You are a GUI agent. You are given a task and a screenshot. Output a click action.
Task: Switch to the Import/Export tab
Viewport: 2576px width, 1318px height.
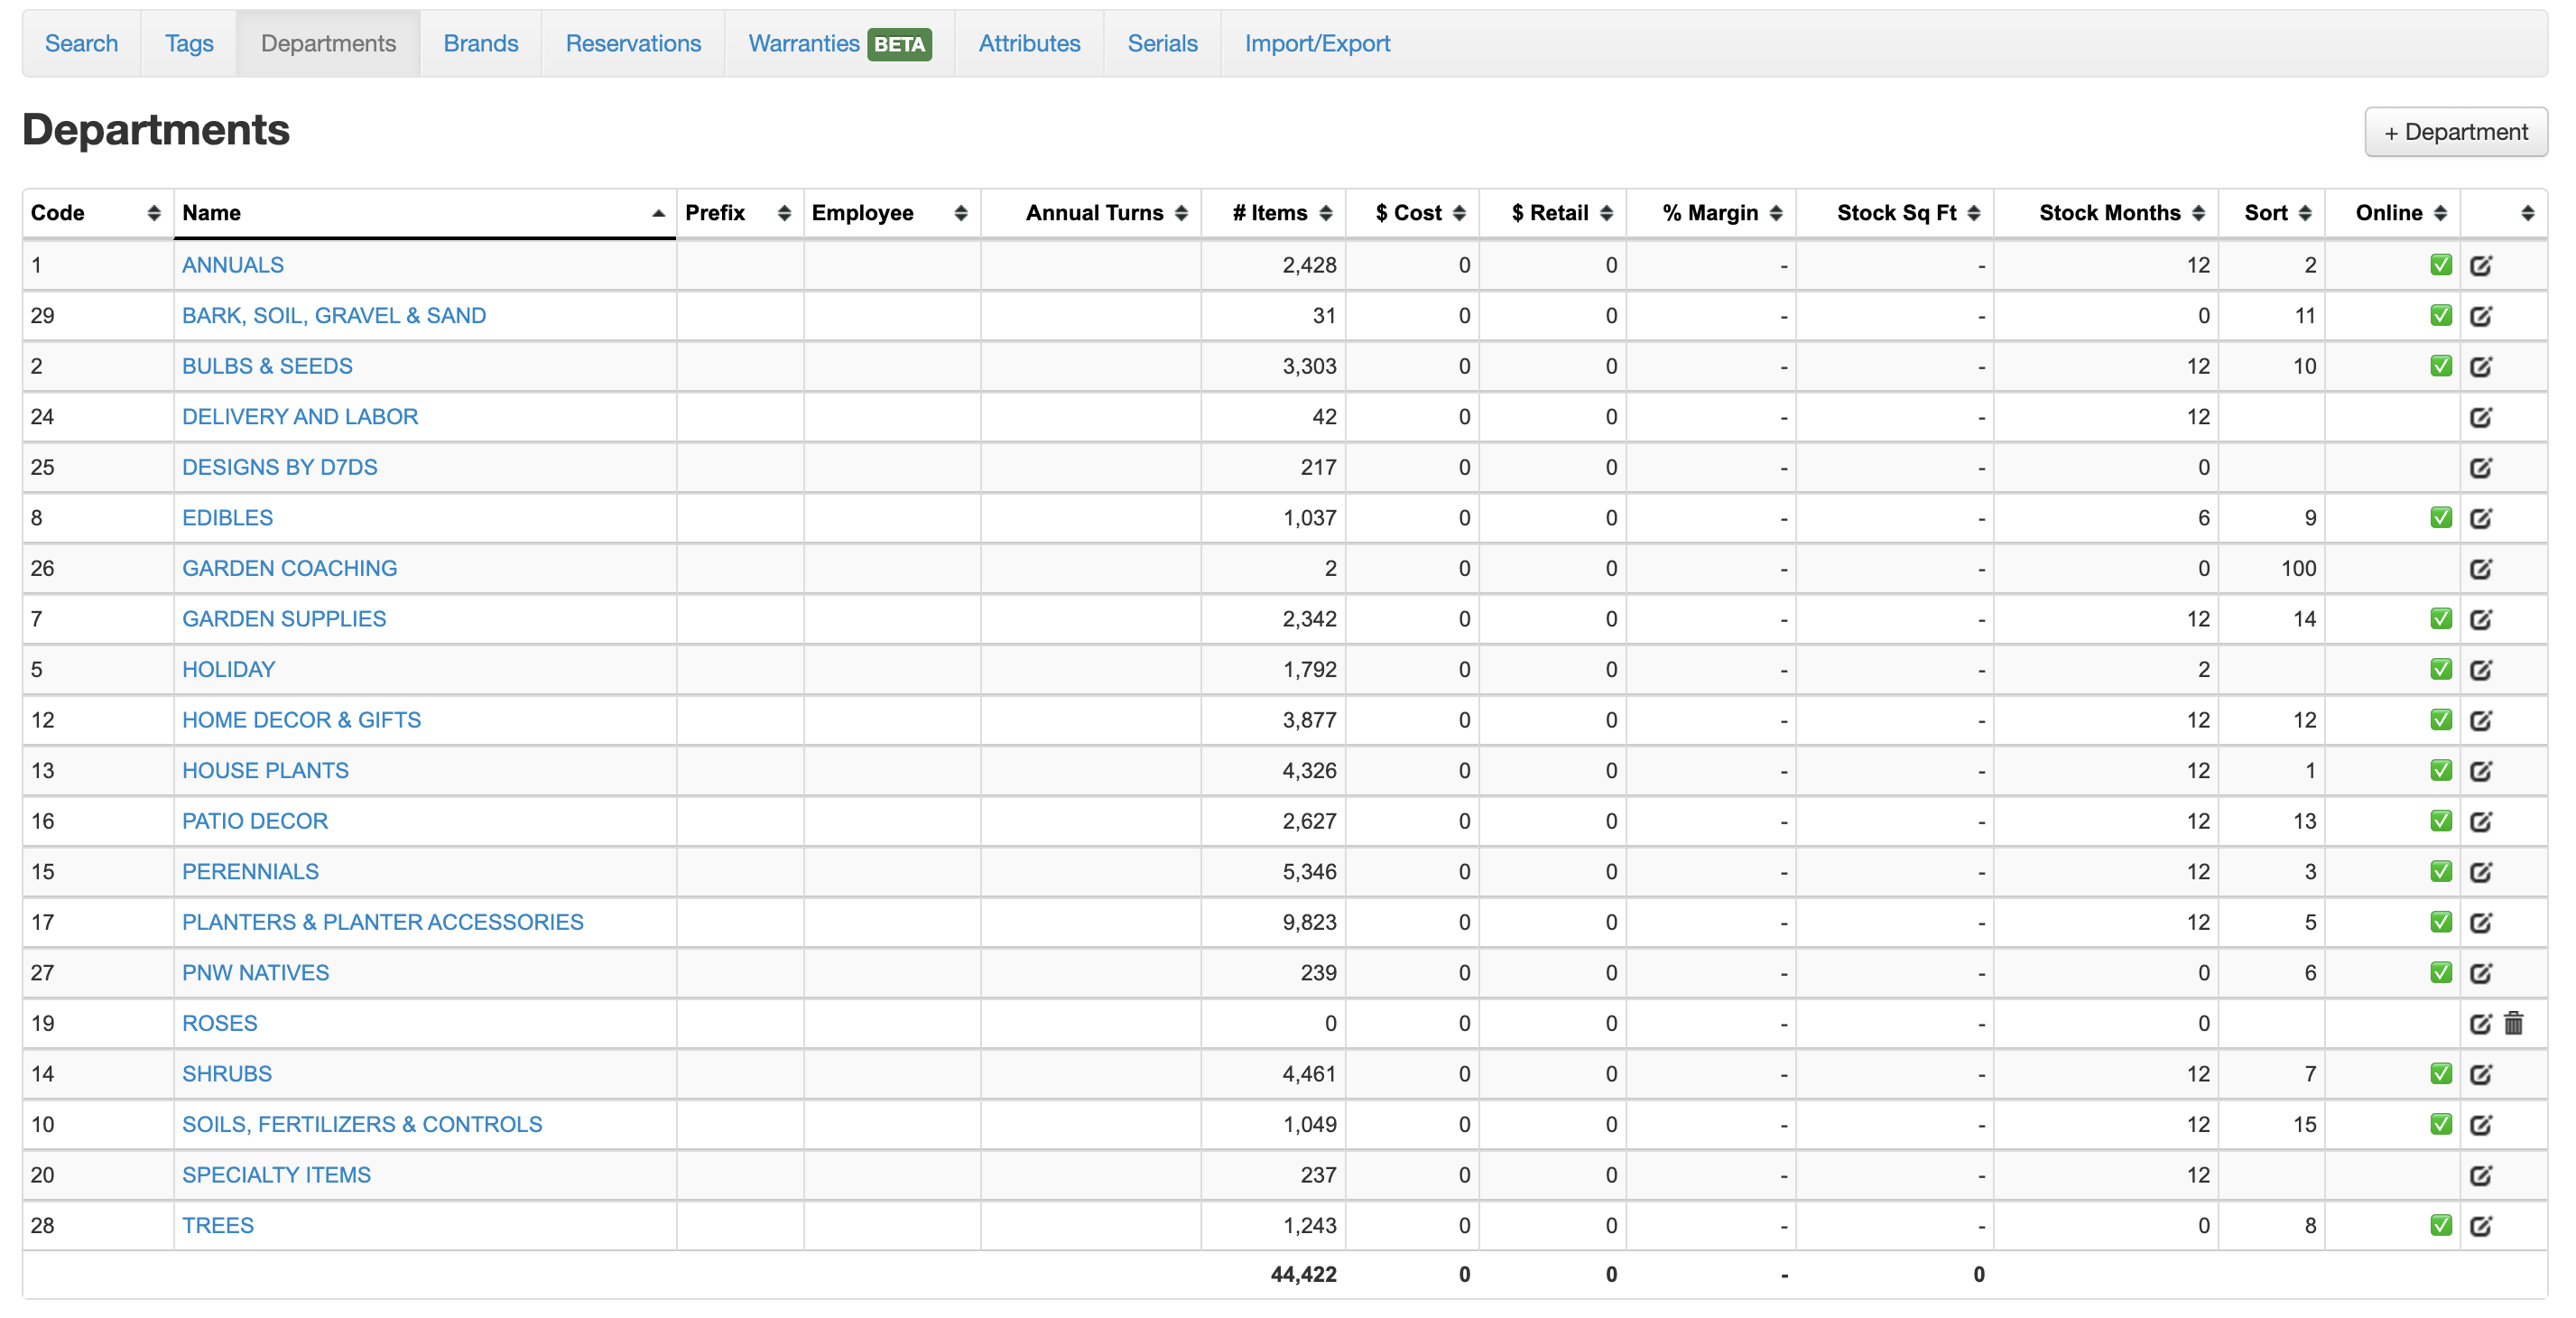point(1316,44)
